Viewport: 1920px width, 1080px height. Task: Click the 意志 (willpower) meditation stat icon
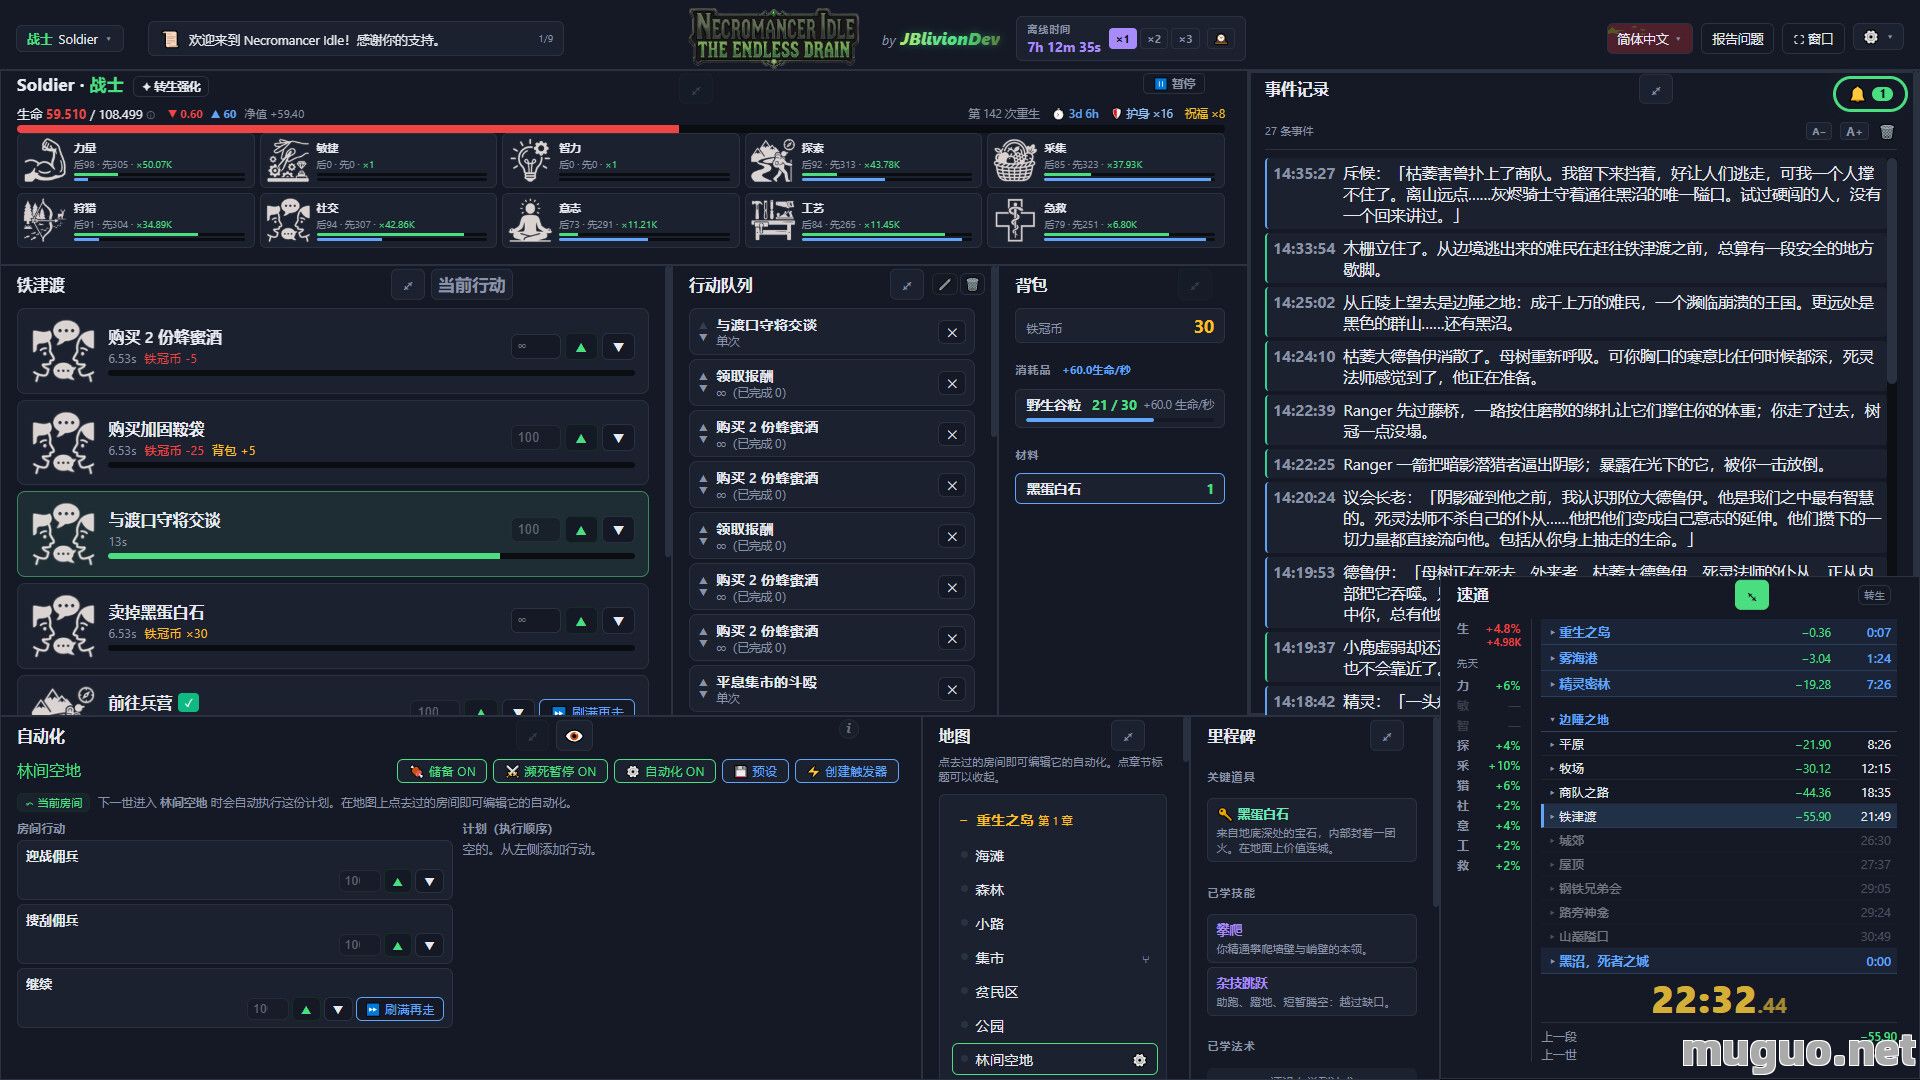pyautogui.click(x=530, y=220)
